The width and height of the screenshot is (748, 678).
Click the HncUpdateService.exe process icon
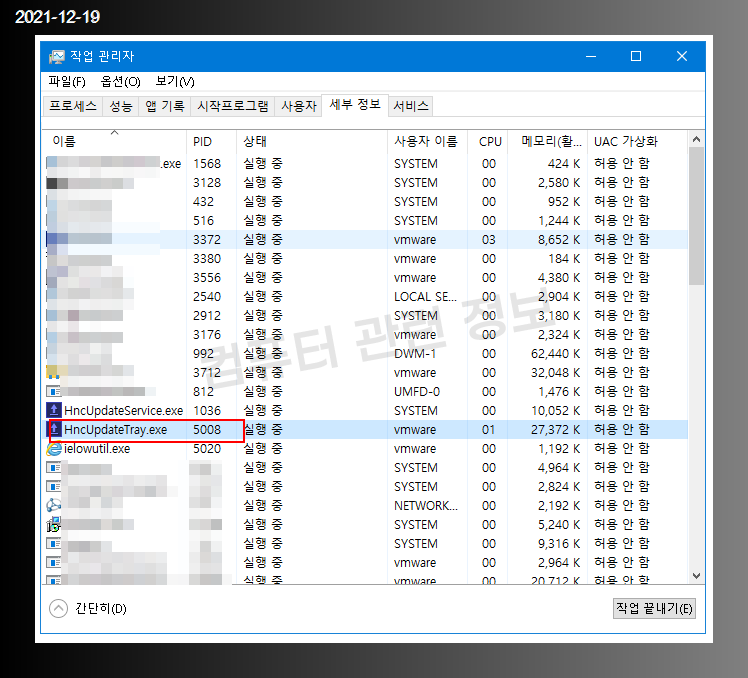tap(54, 410)
